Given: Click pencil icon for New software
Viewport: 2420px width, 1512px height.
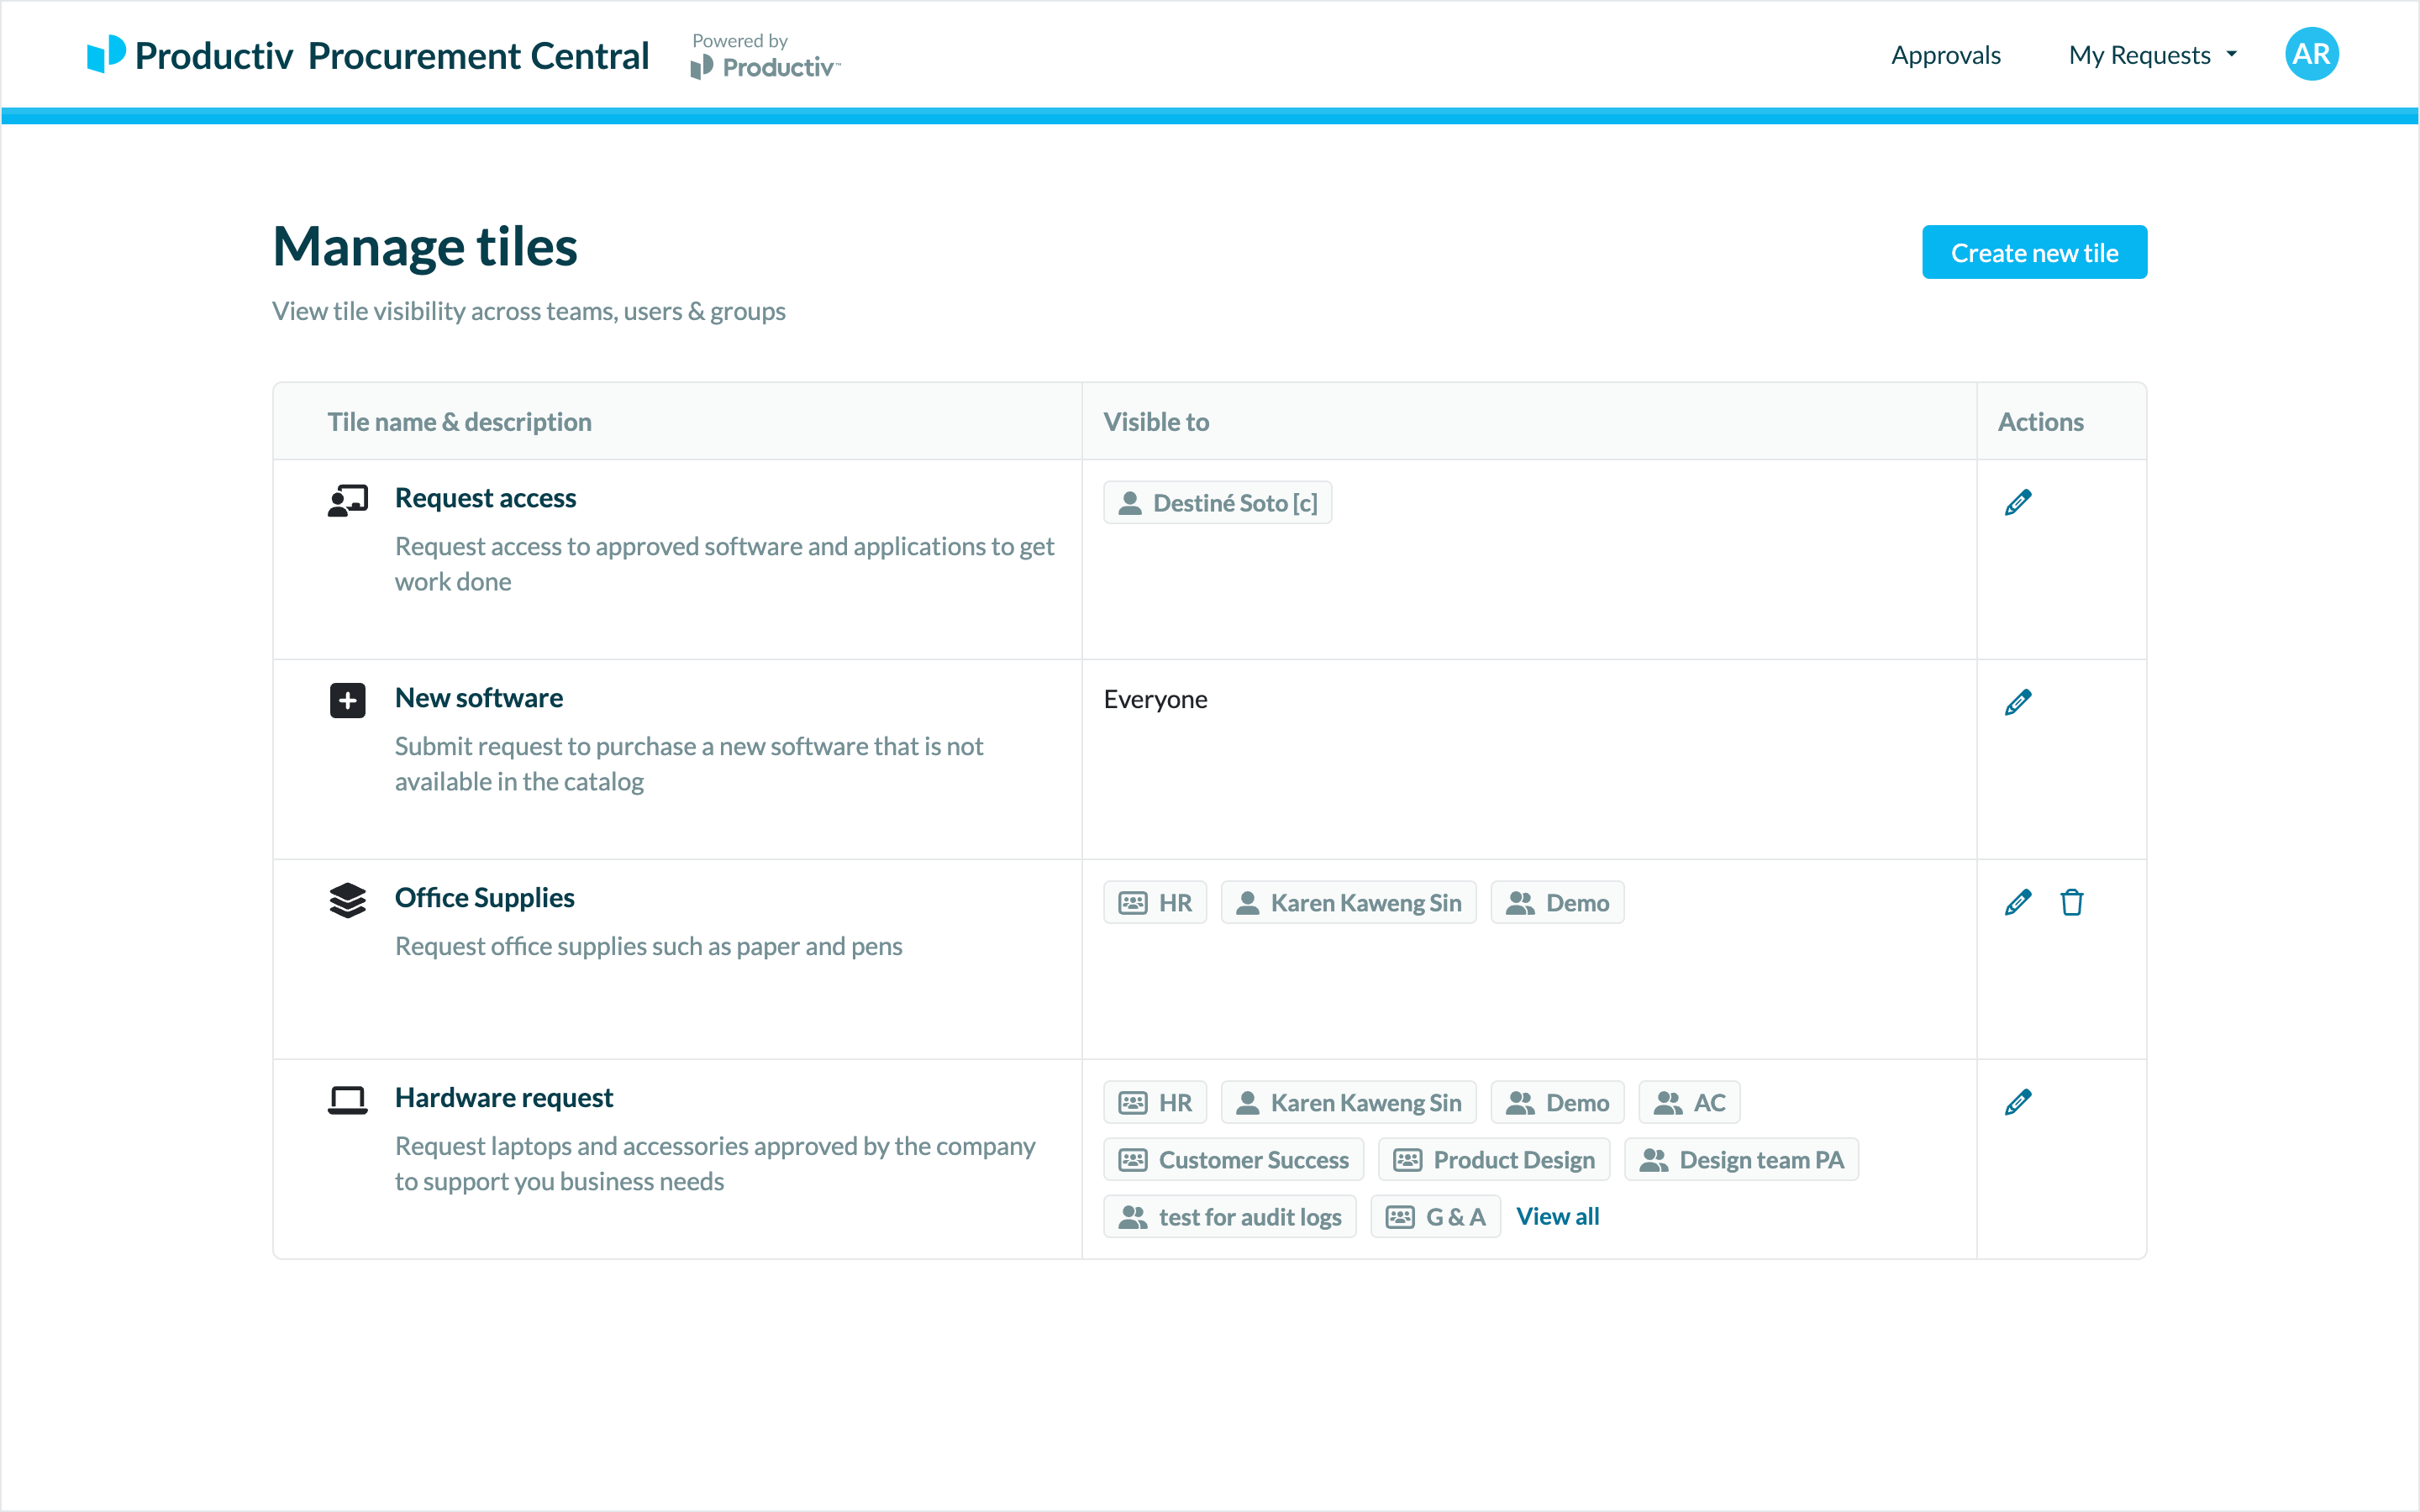Looking at the screenshot, I should (x=2017, y=702).
